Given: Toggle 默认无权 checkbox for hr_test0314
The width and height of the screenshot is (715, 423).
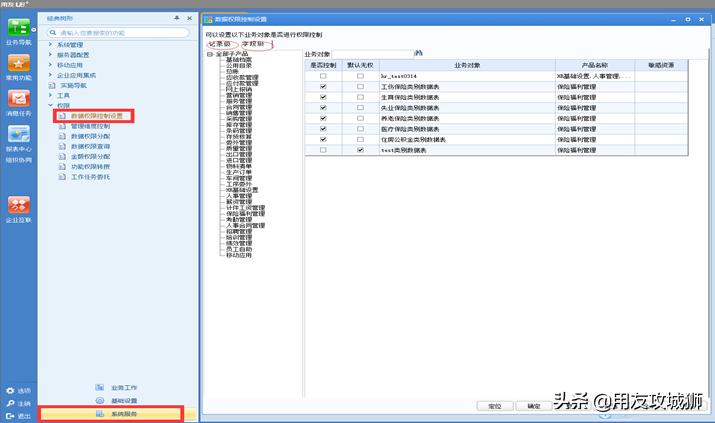Looking at the screenshot, I should click(x=360, y=76).
